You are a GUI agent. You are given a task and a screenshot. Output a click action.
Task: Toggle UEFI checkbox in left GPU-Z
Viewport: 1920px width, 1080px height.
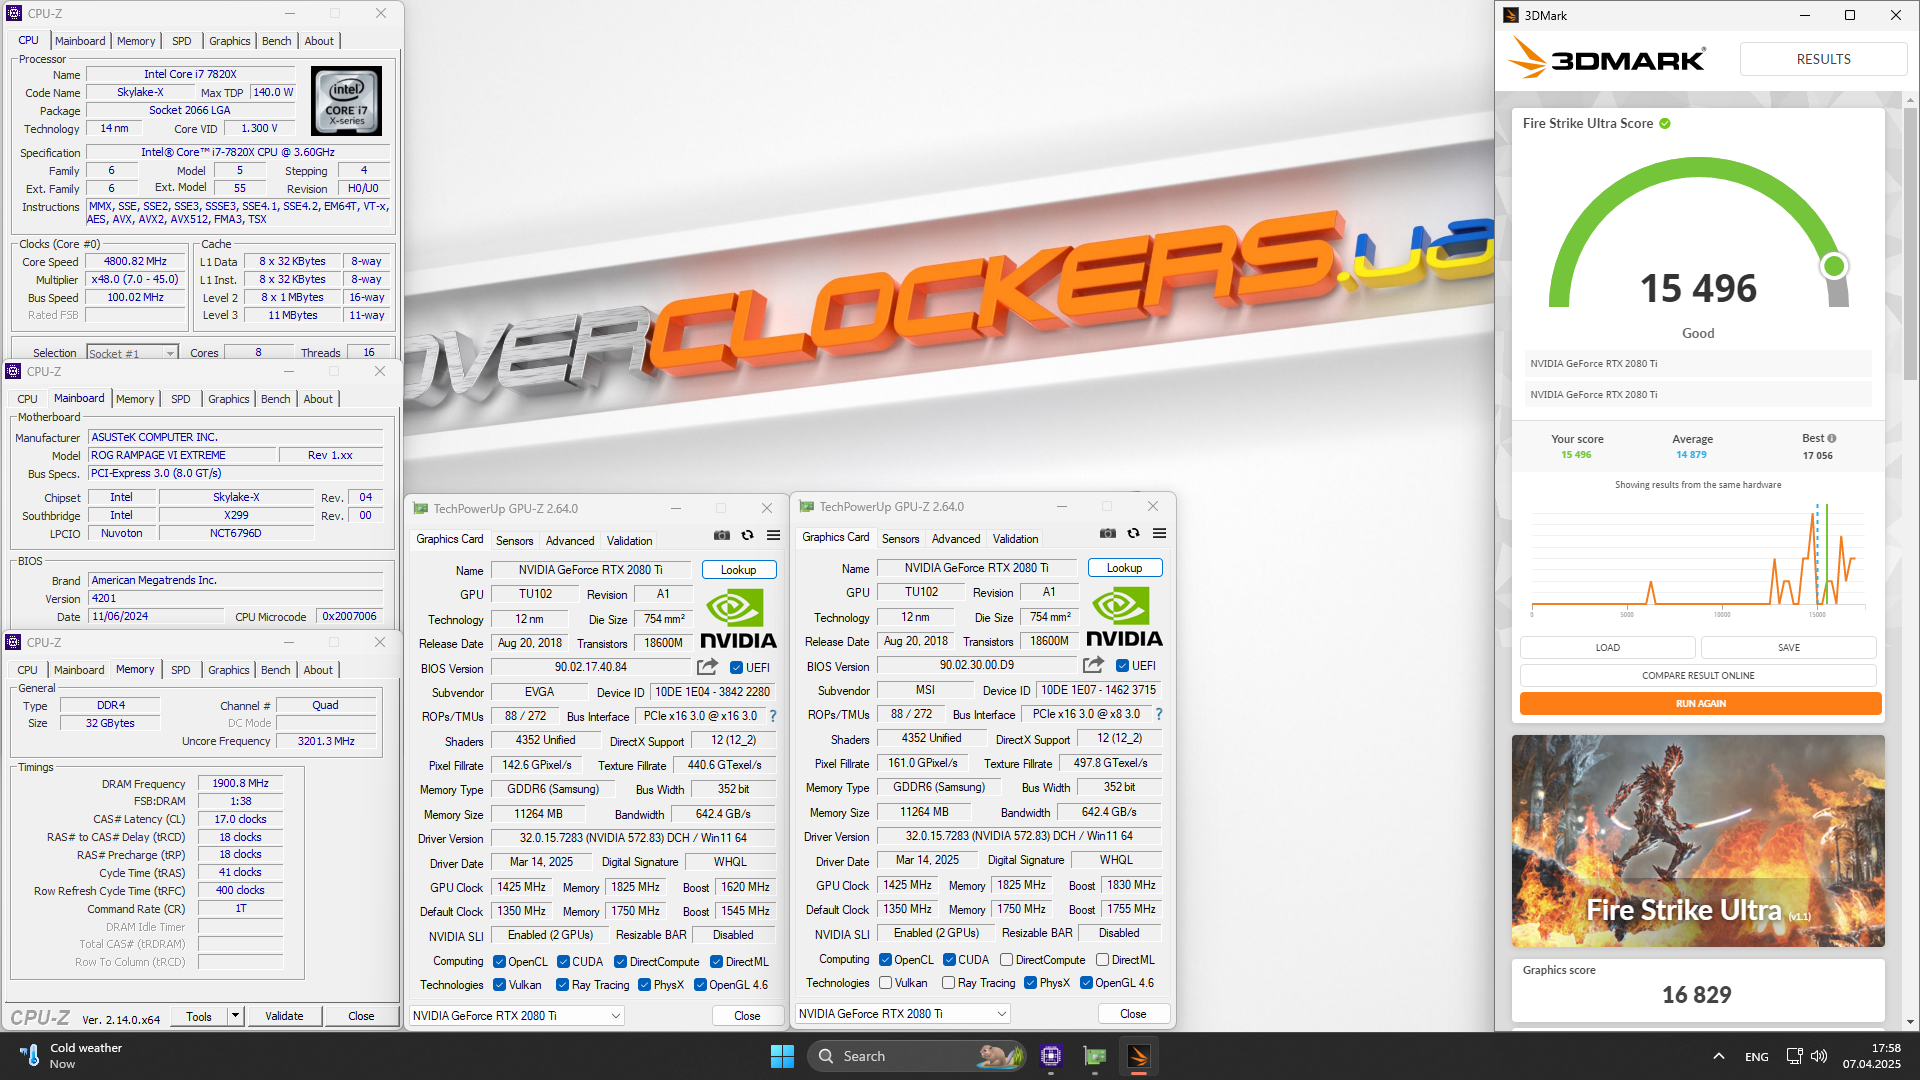coord(736,668)
